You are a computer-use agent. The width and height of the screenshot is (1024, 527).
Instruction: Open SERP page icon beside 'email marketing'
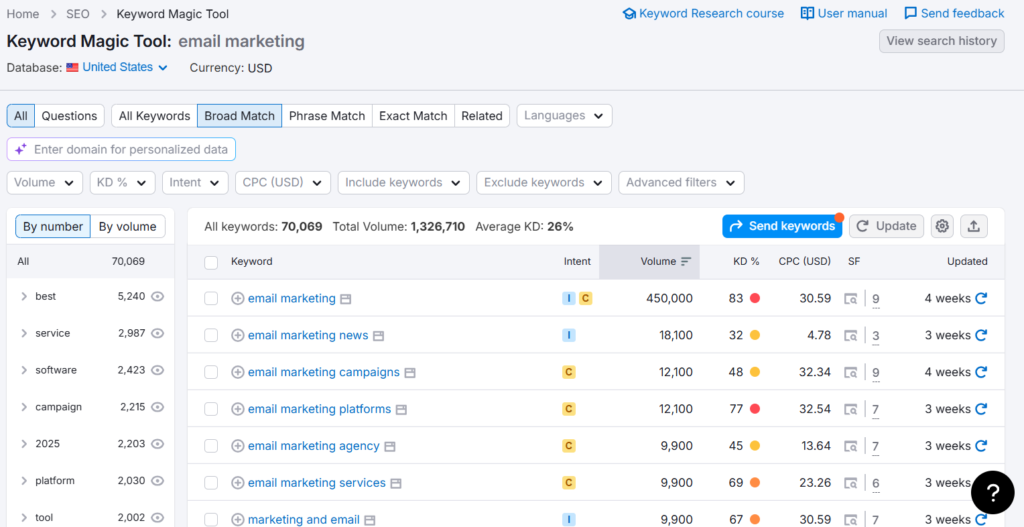point(346,299)
